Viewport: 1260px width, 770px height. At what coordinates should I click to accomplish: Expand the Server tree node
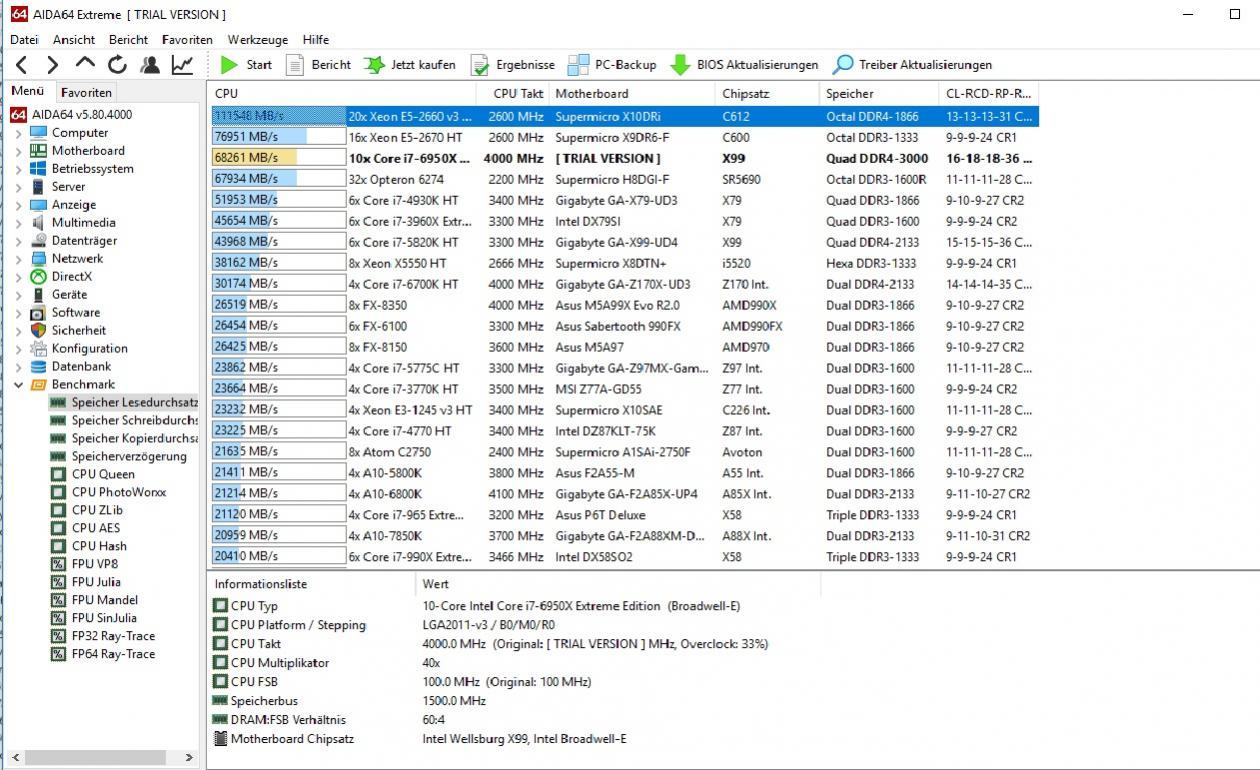pos(19,187)
